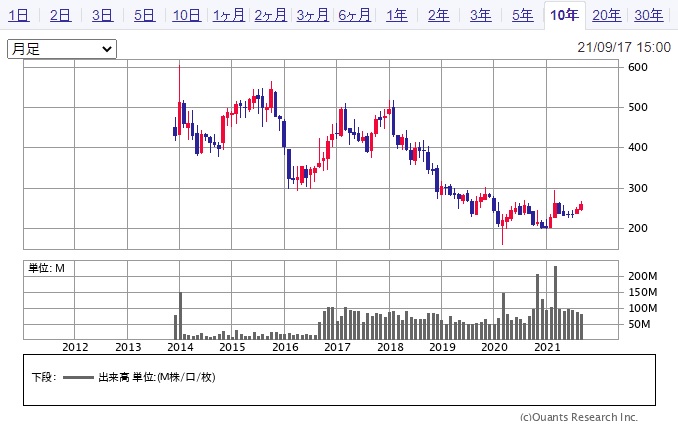Click the 400 price axis label
Screen dimensions: 678x428
pyautogui.click(x=638, y=147)
